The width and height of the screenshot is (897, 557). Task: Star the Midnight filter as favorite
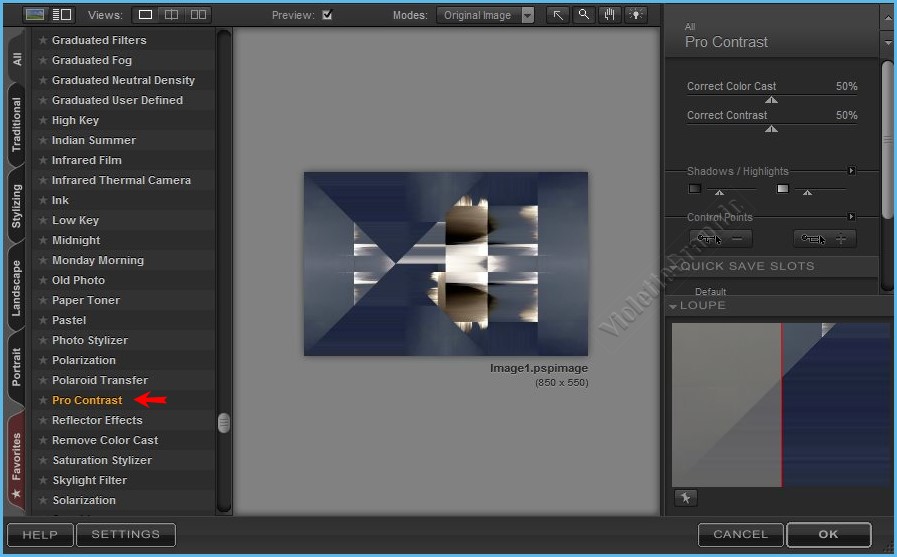(42, 240)
